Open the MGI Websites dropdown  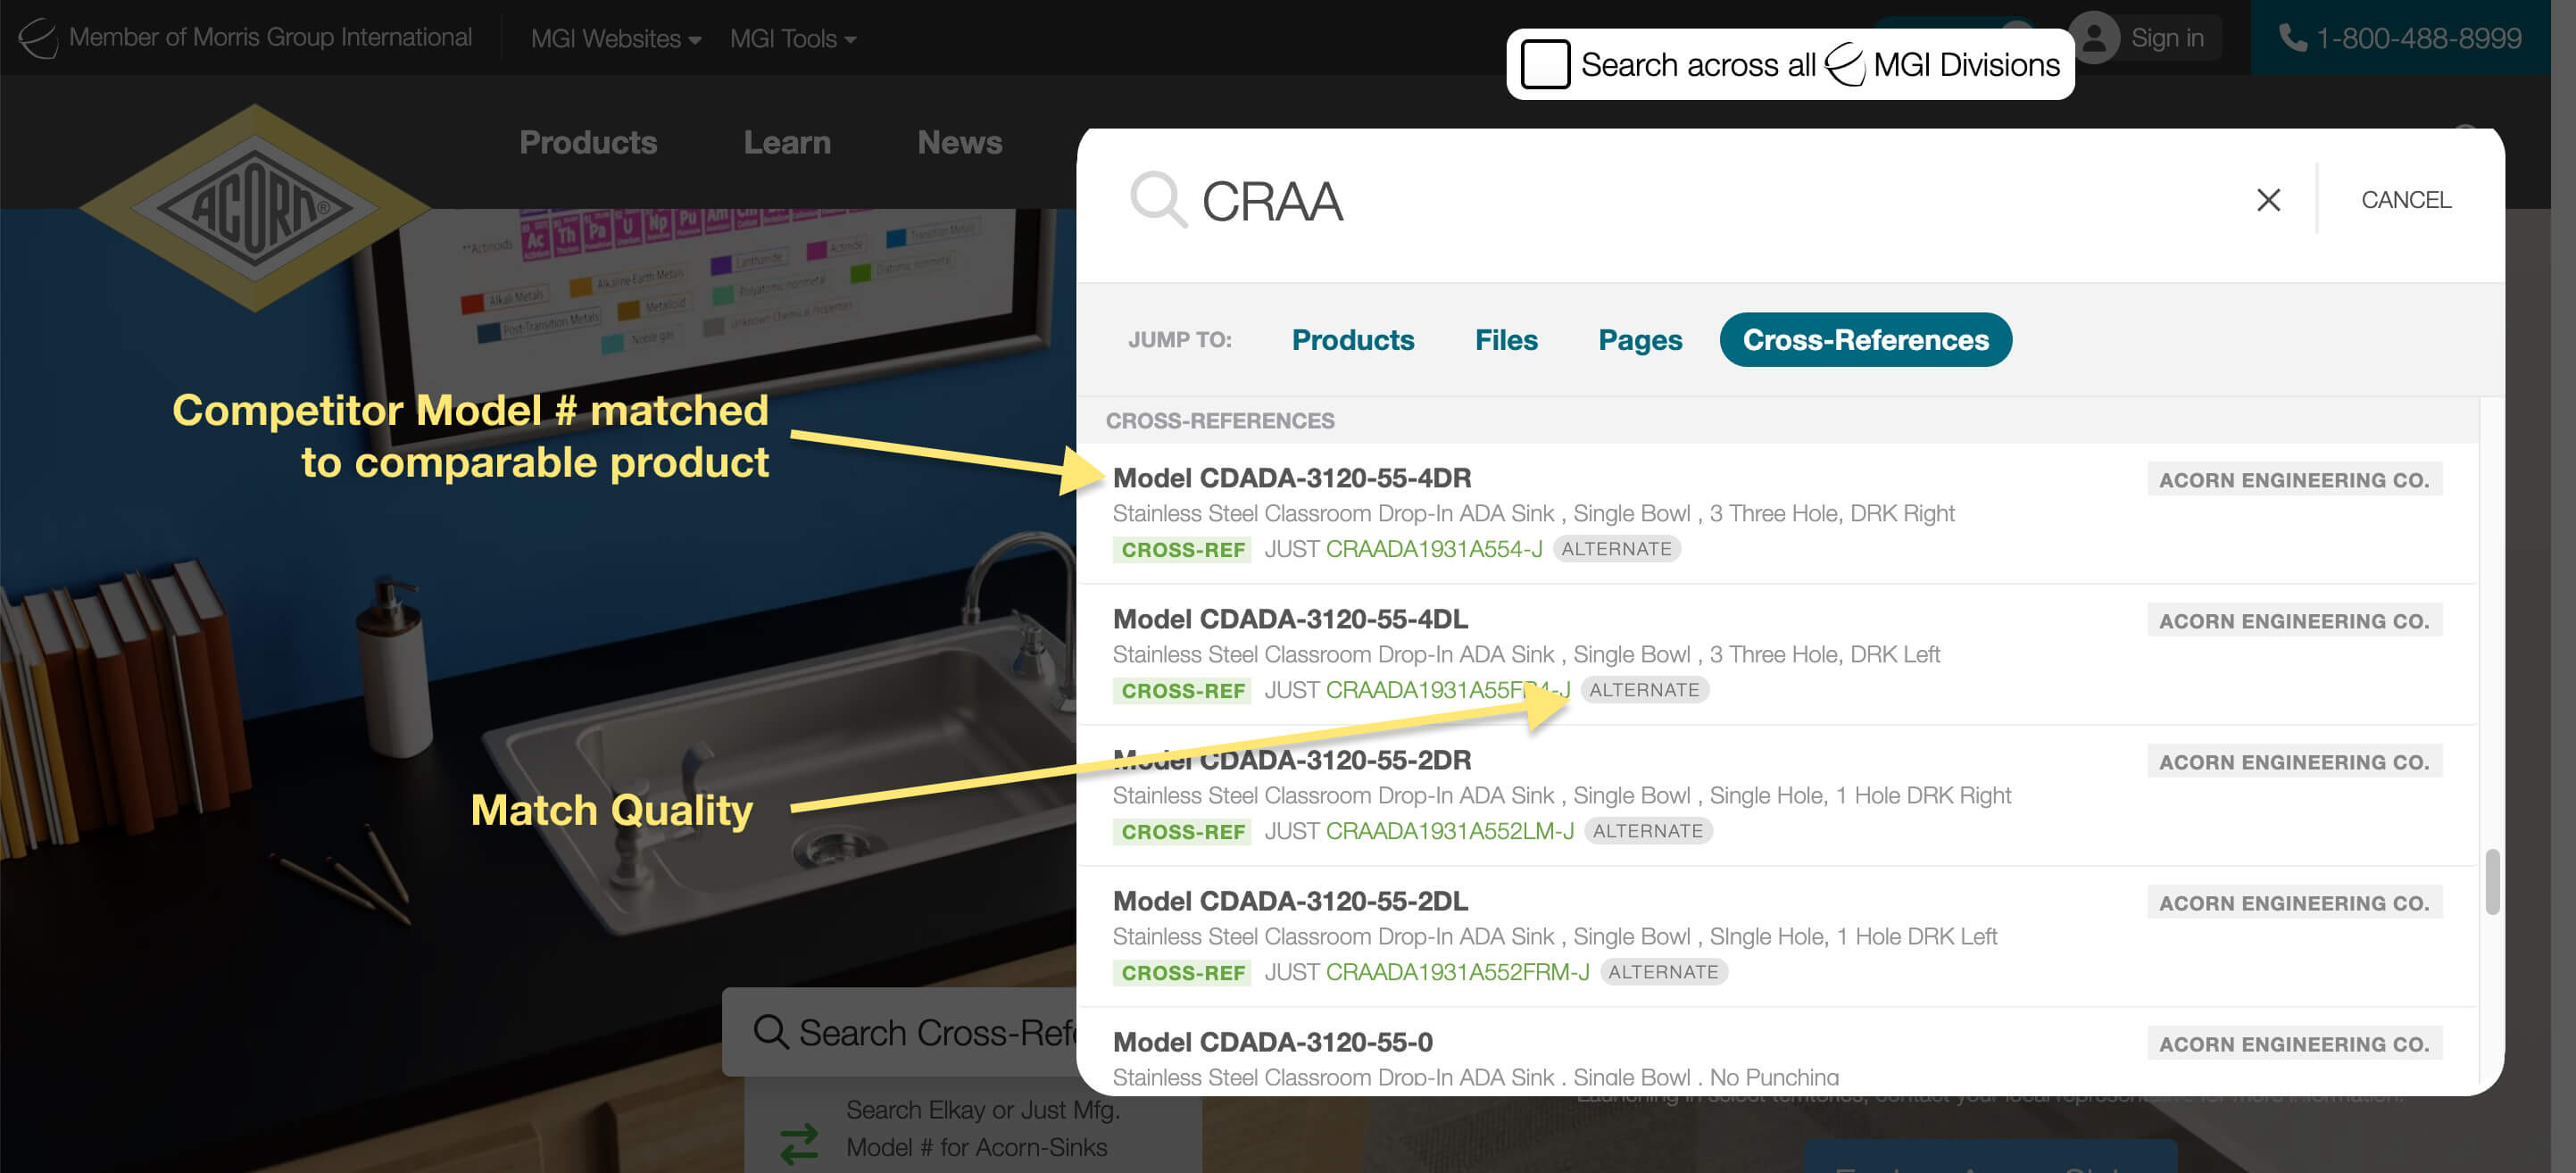click(613, 38)
